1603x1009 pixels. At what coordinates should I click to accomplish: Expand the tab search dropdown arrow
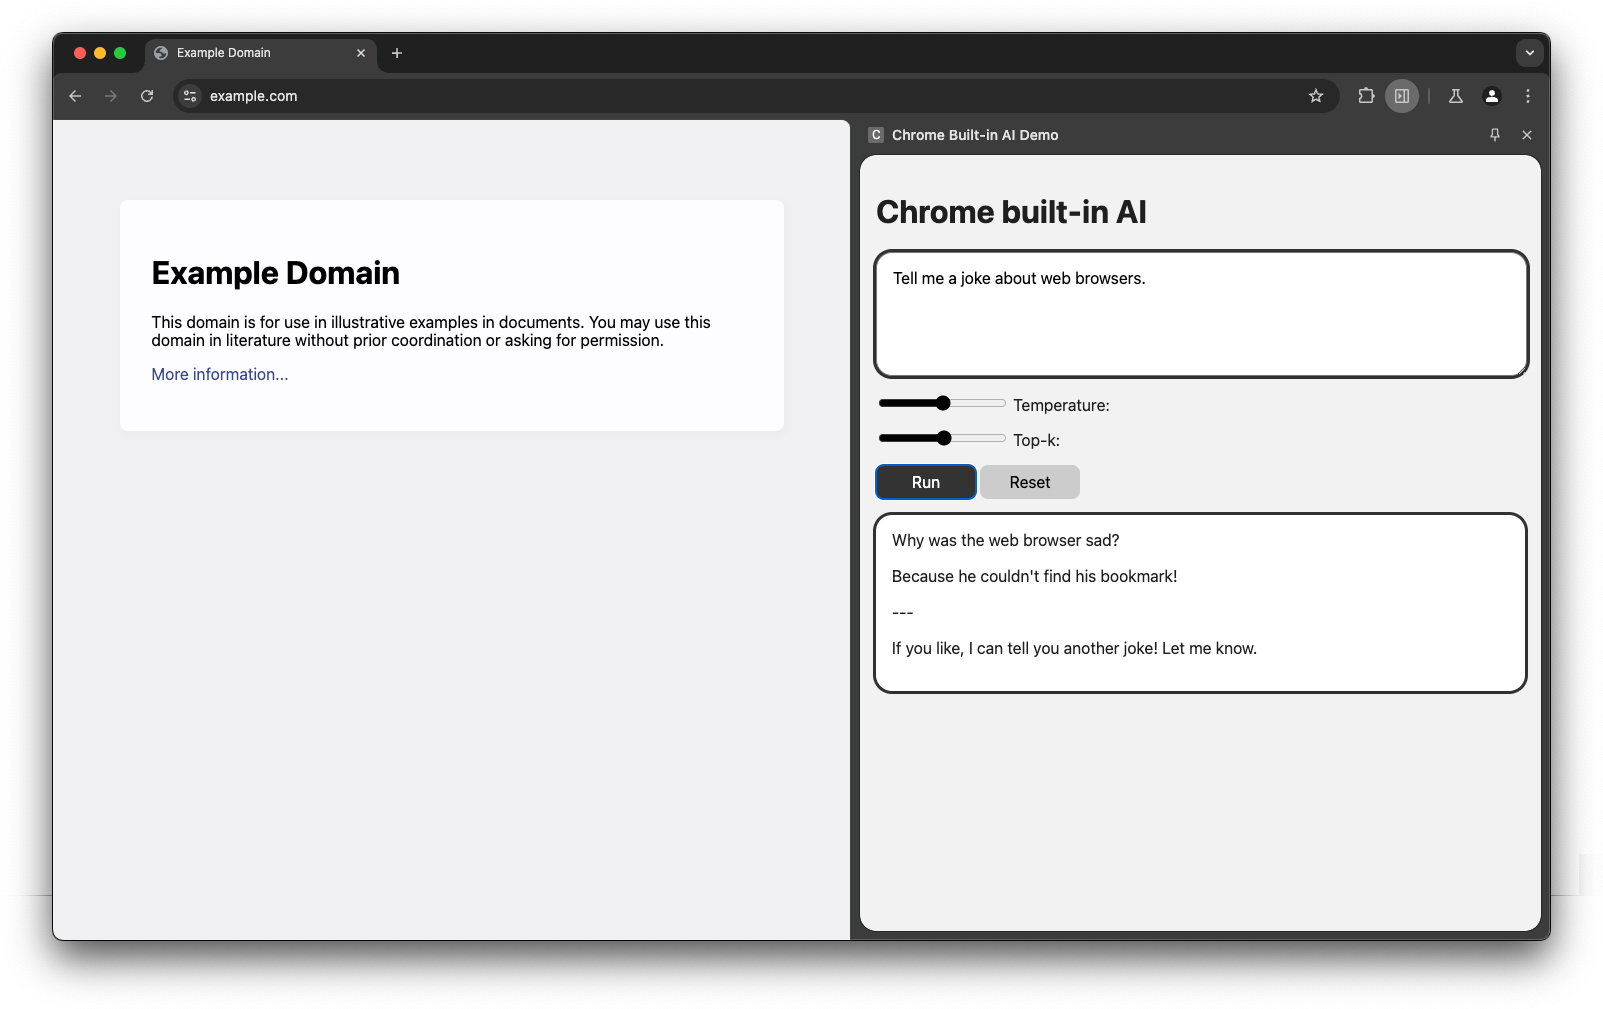[1530, 53]
